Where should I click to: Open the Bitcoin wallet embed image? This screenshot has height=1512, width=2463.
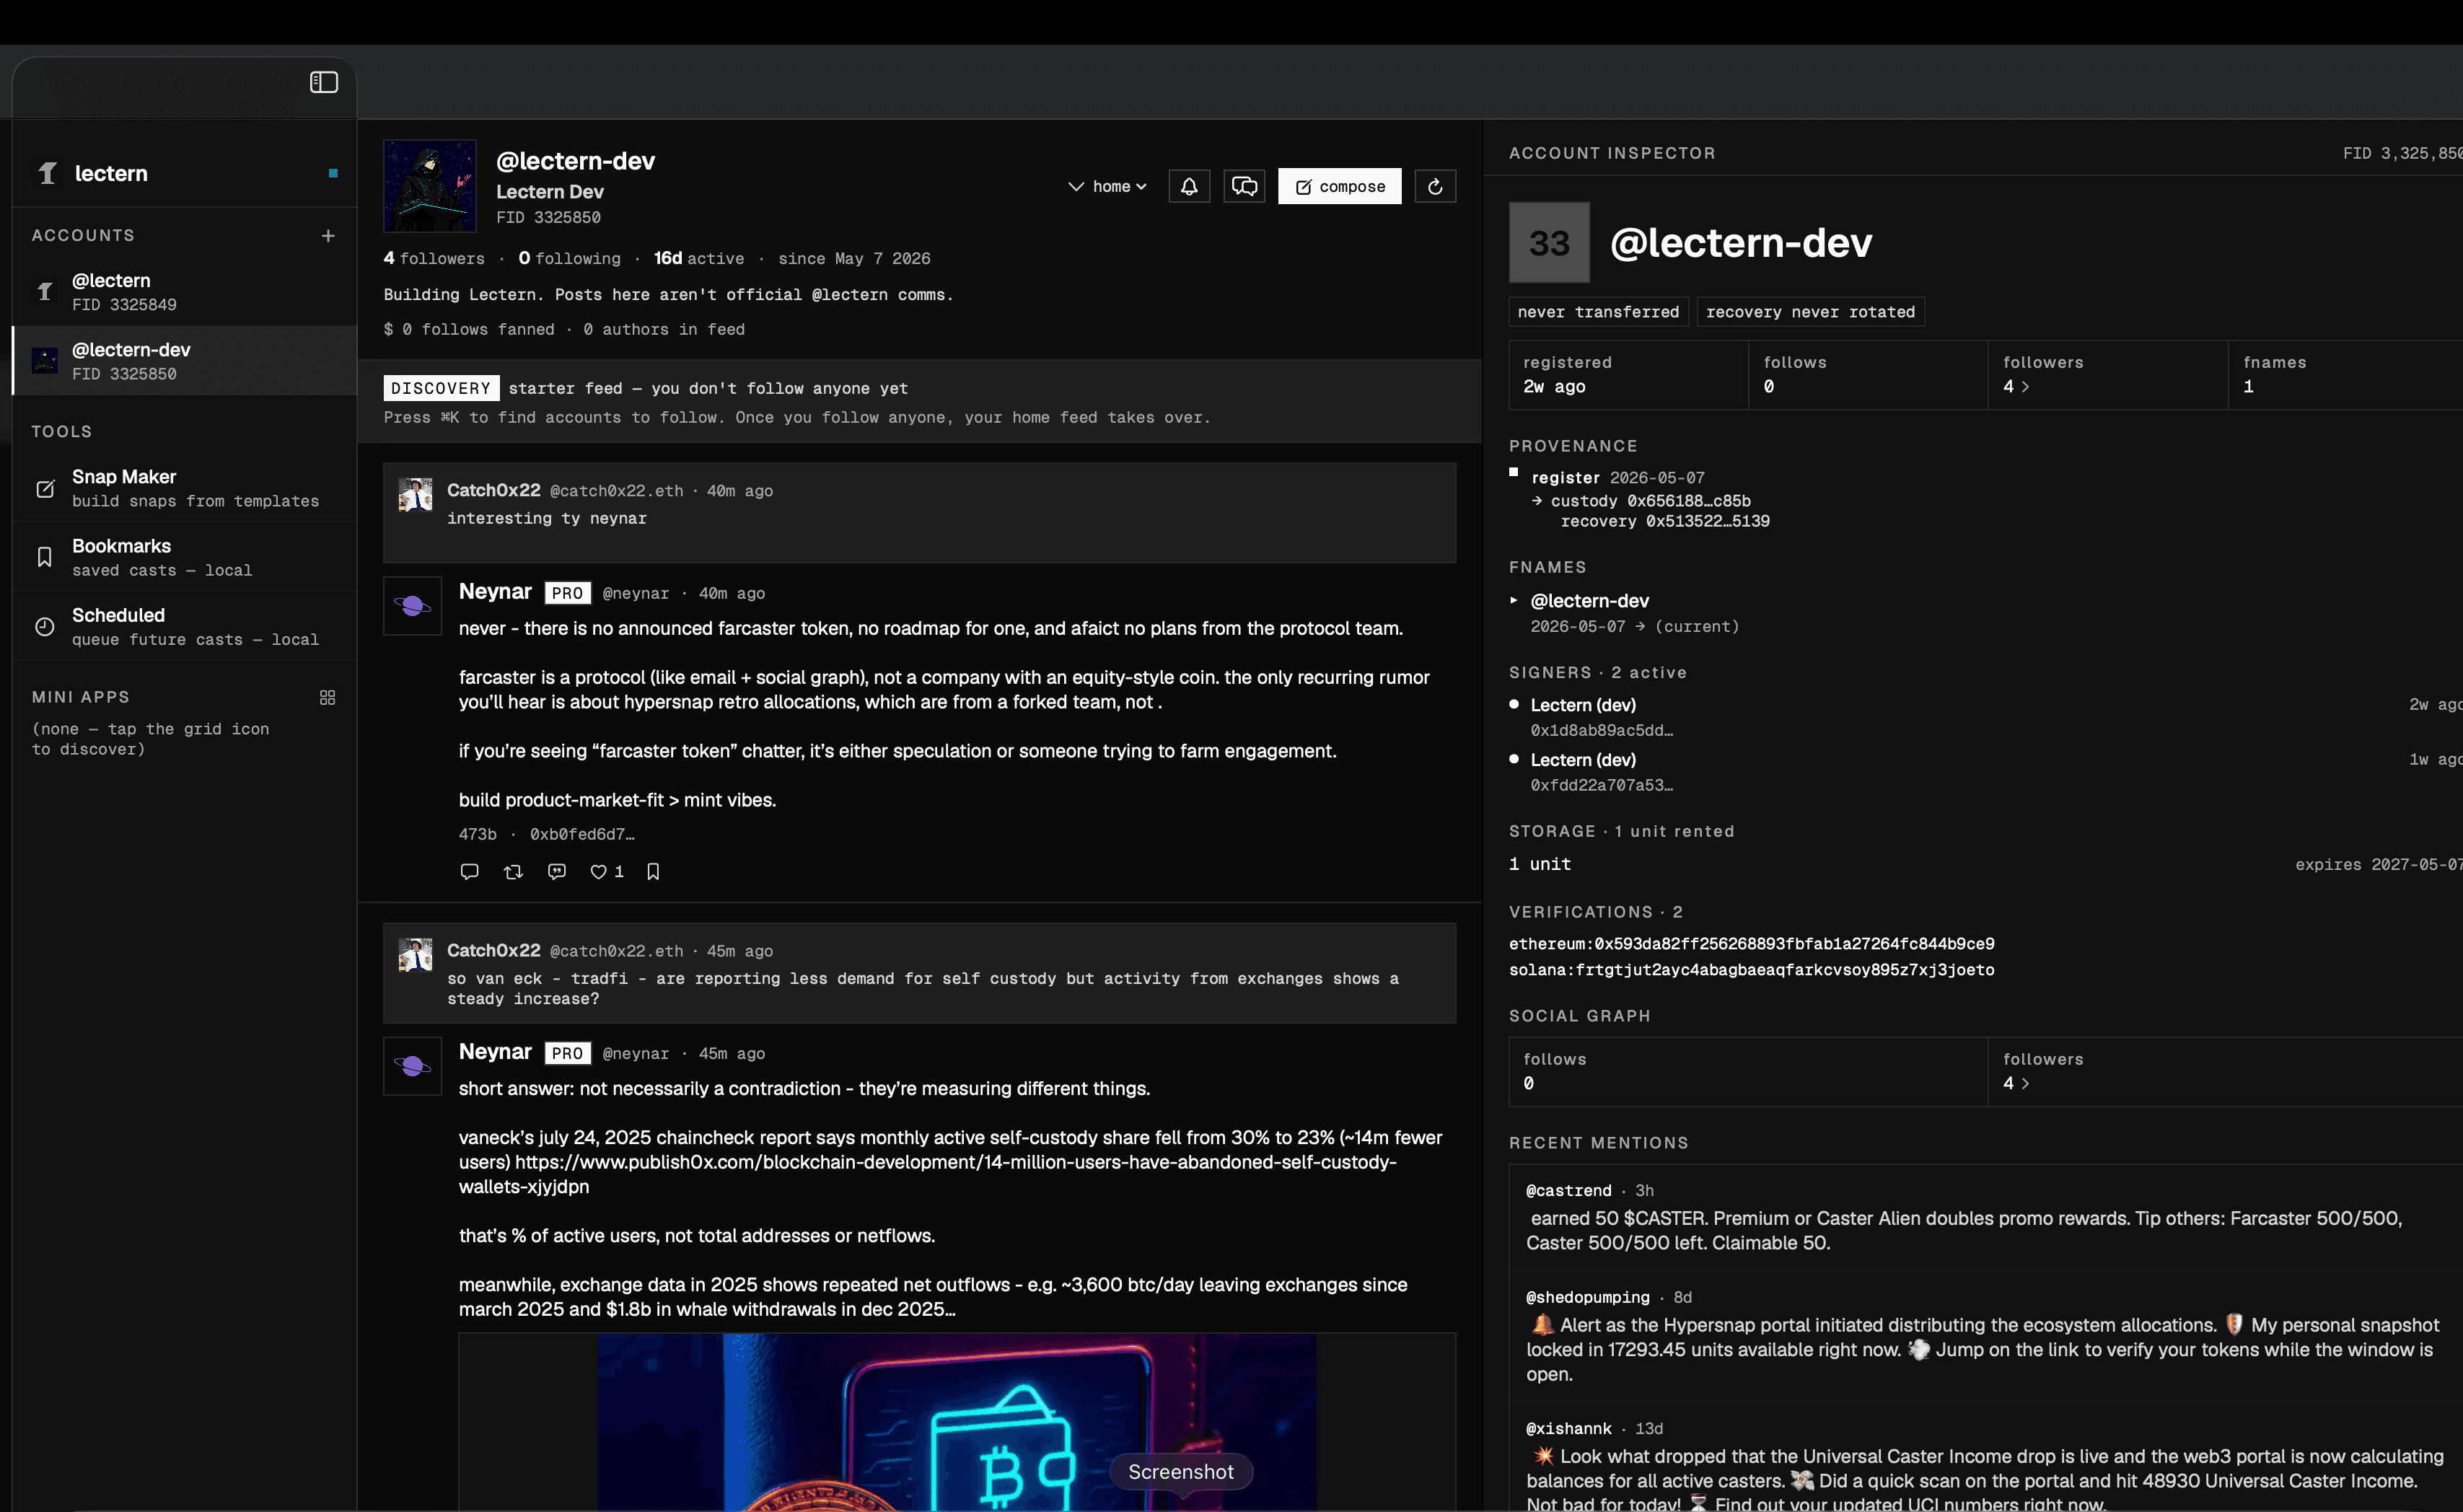coord(957,1422)
